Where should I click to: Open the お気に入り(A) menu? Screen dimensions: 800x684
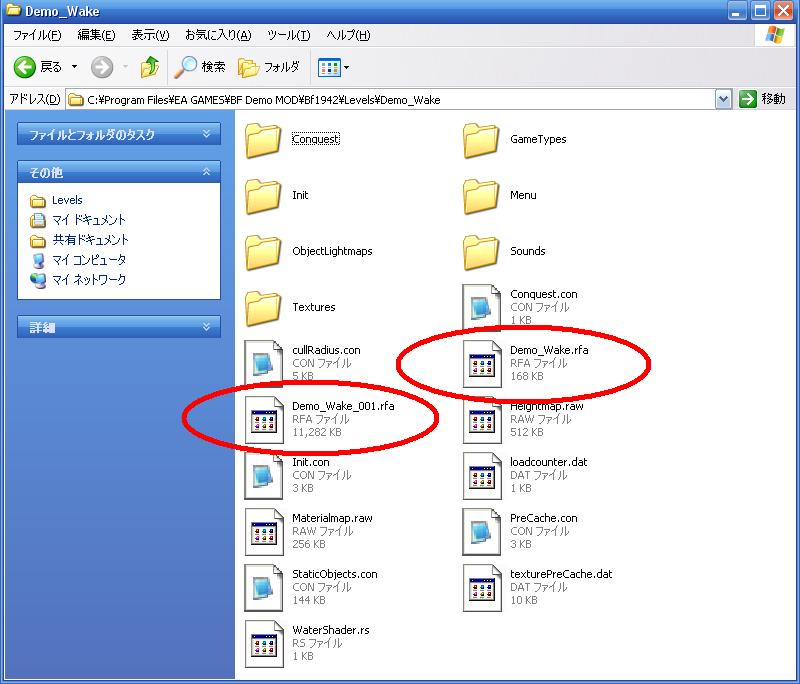tap(218, 35)
